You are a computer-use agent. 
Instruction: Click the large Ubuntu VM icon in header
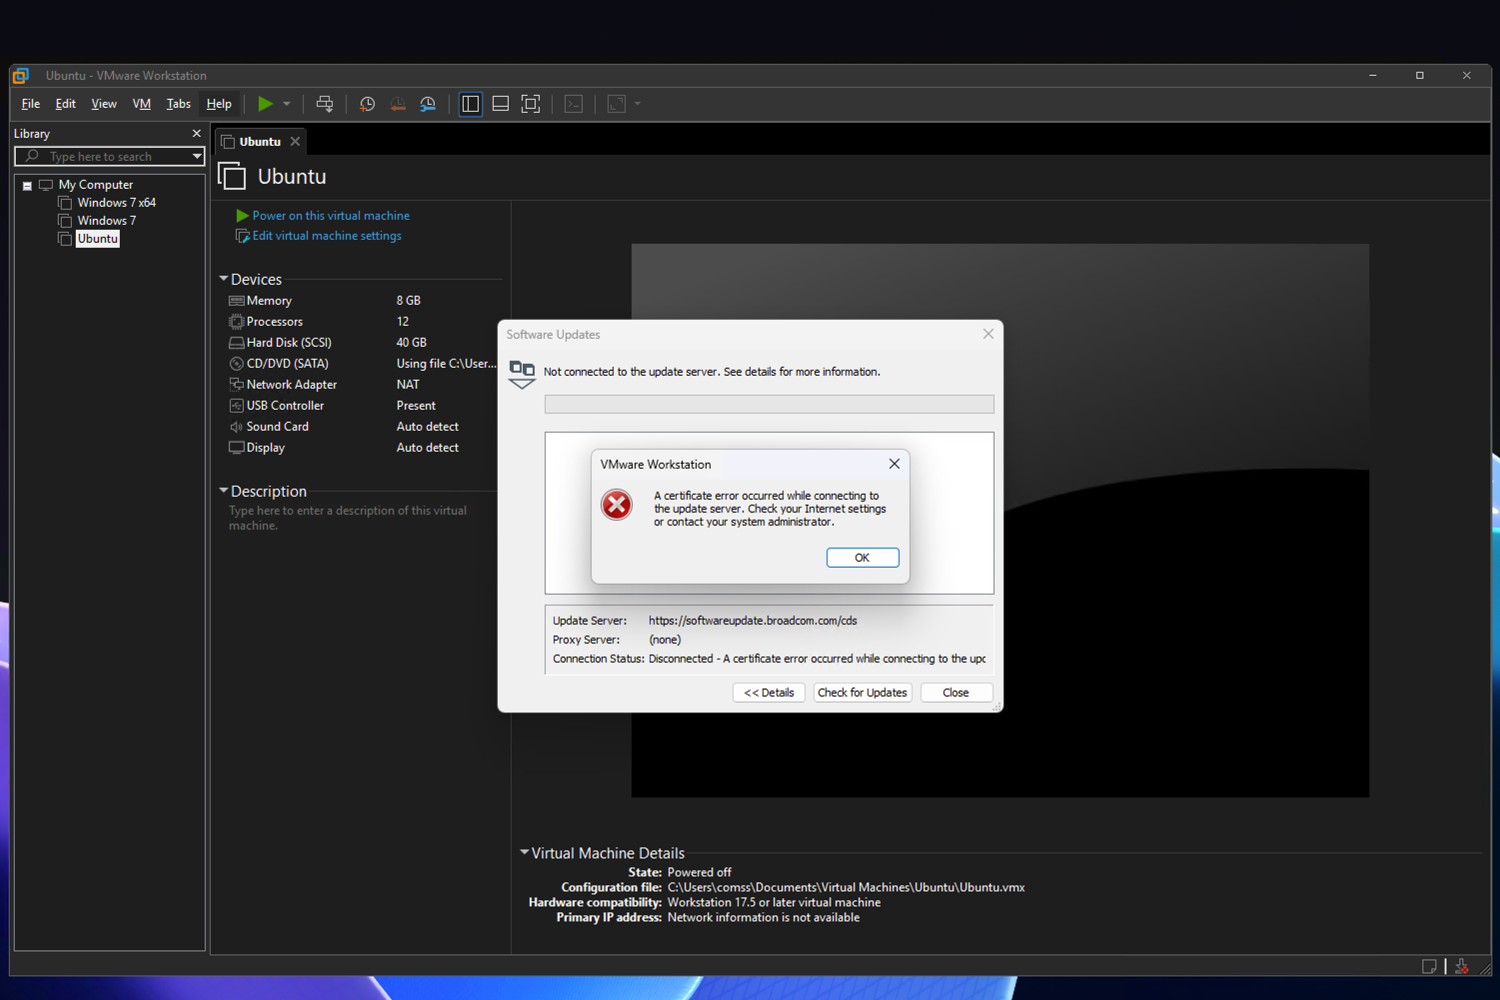(232, 176)
